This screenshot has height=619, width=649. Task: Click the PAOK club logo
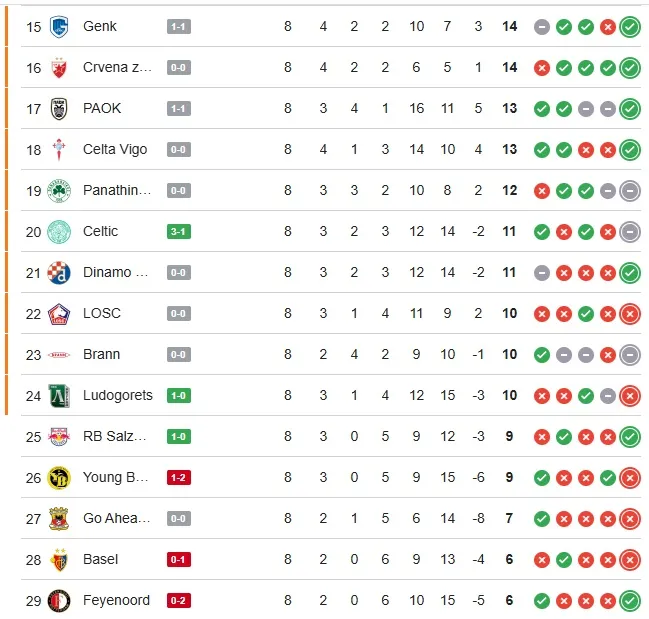60,108
